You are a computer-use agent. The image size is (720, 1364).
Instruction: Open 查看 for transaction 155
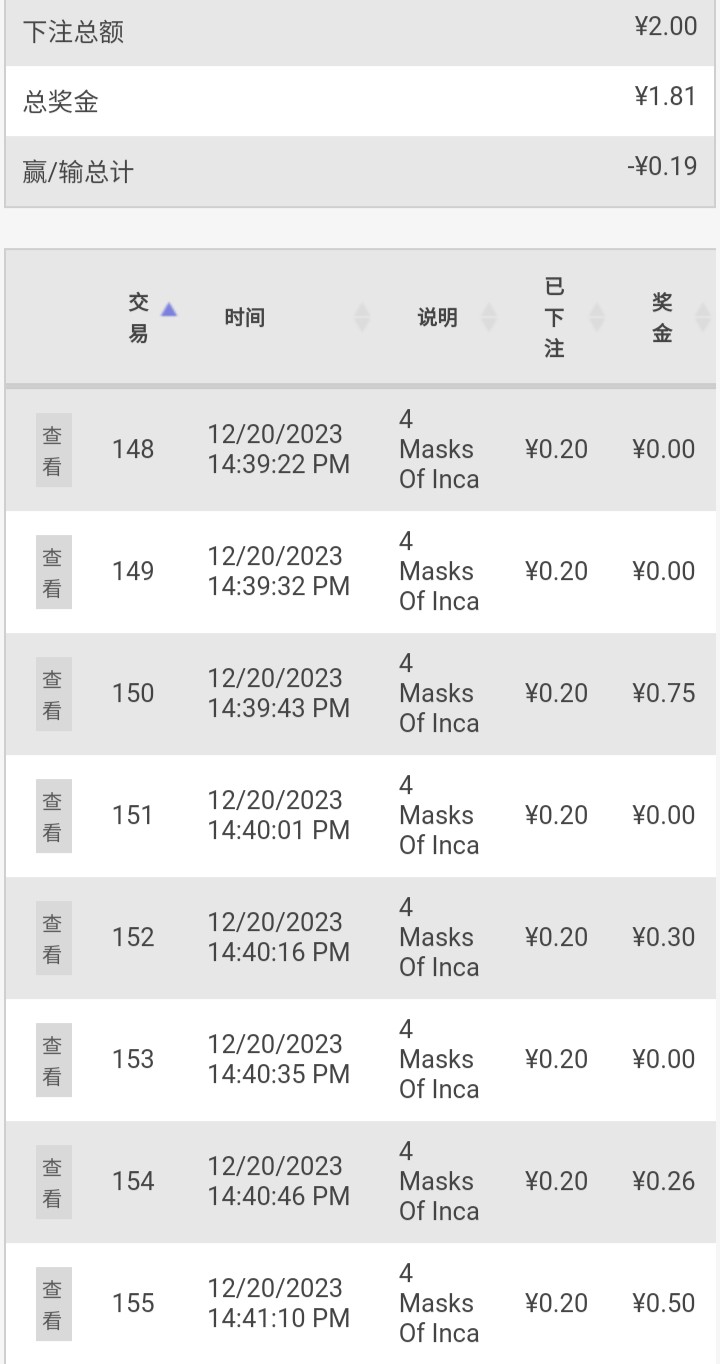53,1304
